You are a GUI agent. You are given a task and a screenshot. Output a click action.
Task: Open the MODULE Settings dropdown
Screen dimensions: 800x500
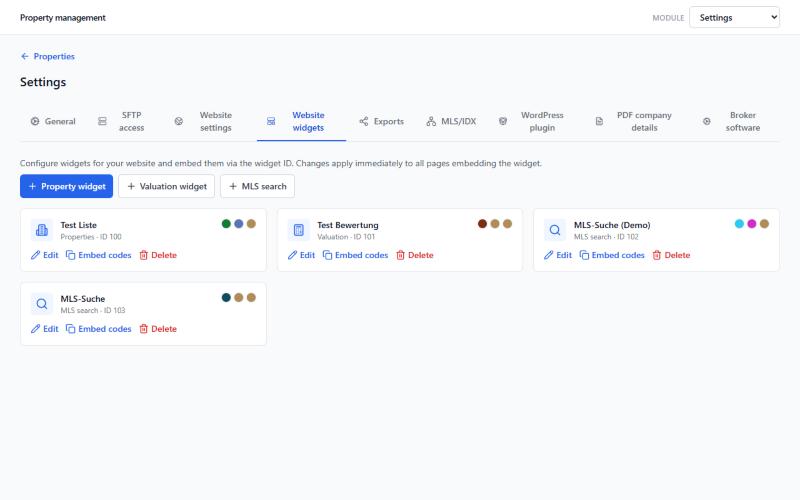pyautogui.click(x=734, y=17)
